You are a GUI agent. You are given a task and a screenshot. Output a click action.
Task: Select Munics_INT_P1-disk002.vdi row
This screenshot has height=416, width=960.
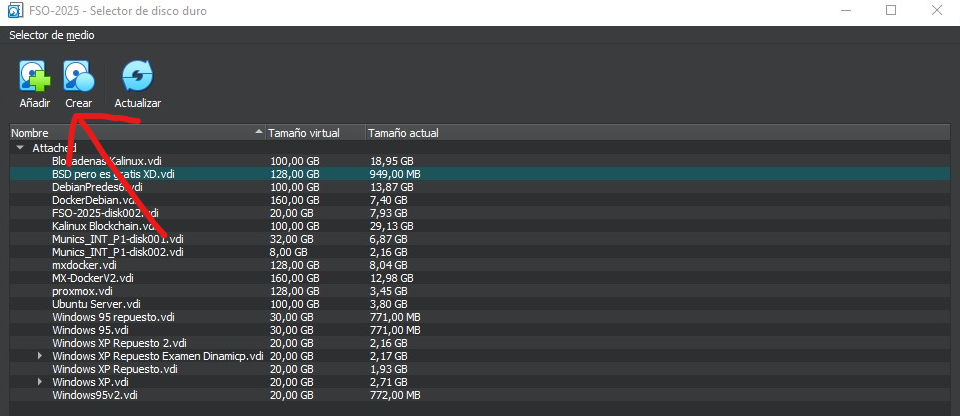pyautogui.click(x=118, y=252)
